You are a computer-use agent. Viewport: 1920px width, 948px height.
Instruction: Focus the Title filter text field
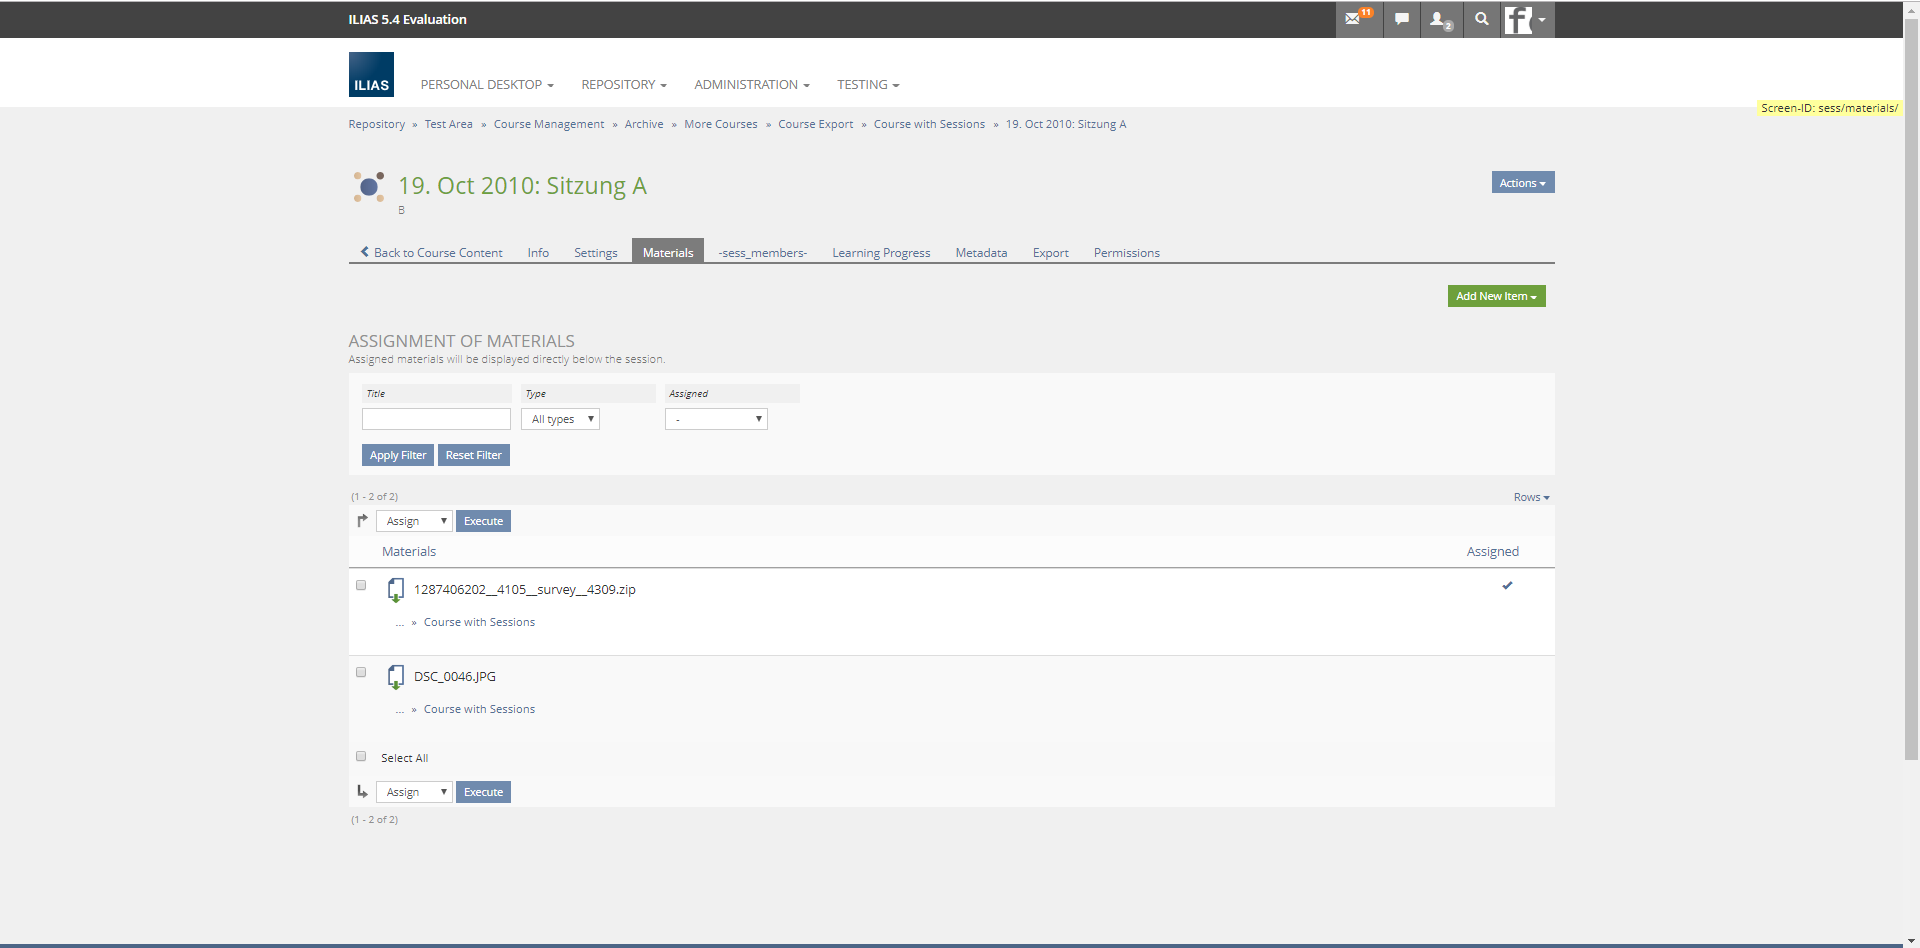[436, 419]
